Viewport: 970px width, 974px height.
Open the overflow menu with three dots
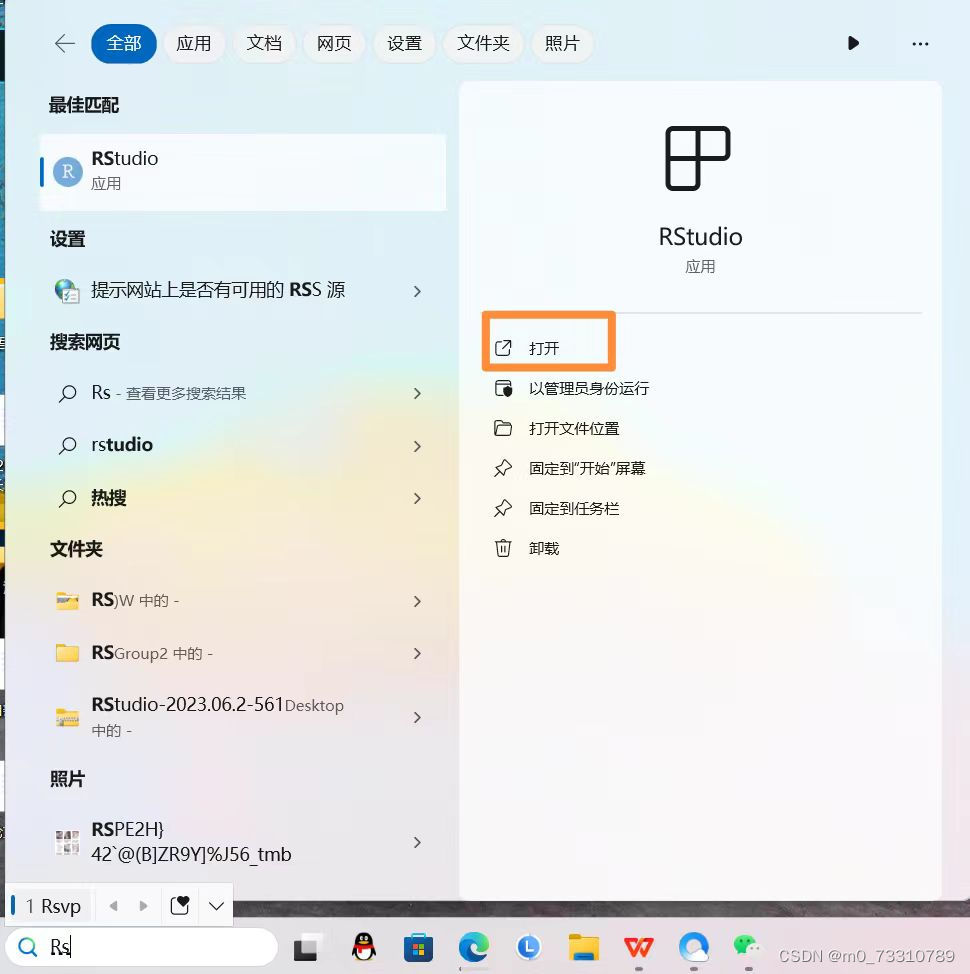920,43
